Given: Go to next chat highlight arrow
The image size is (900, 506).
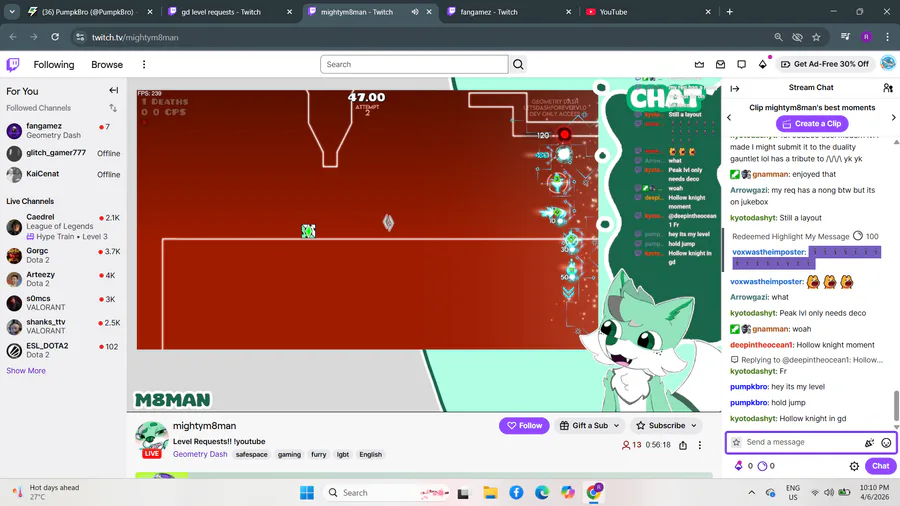Looking at the screenshot, I should tap(893, 118).
